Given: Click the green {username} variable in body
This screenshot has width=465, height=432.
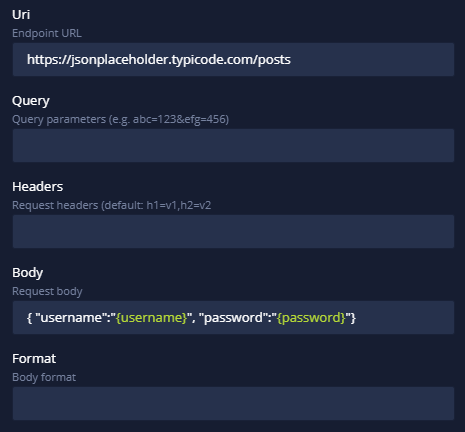Looking at the screenshot, I should (151, 318).
